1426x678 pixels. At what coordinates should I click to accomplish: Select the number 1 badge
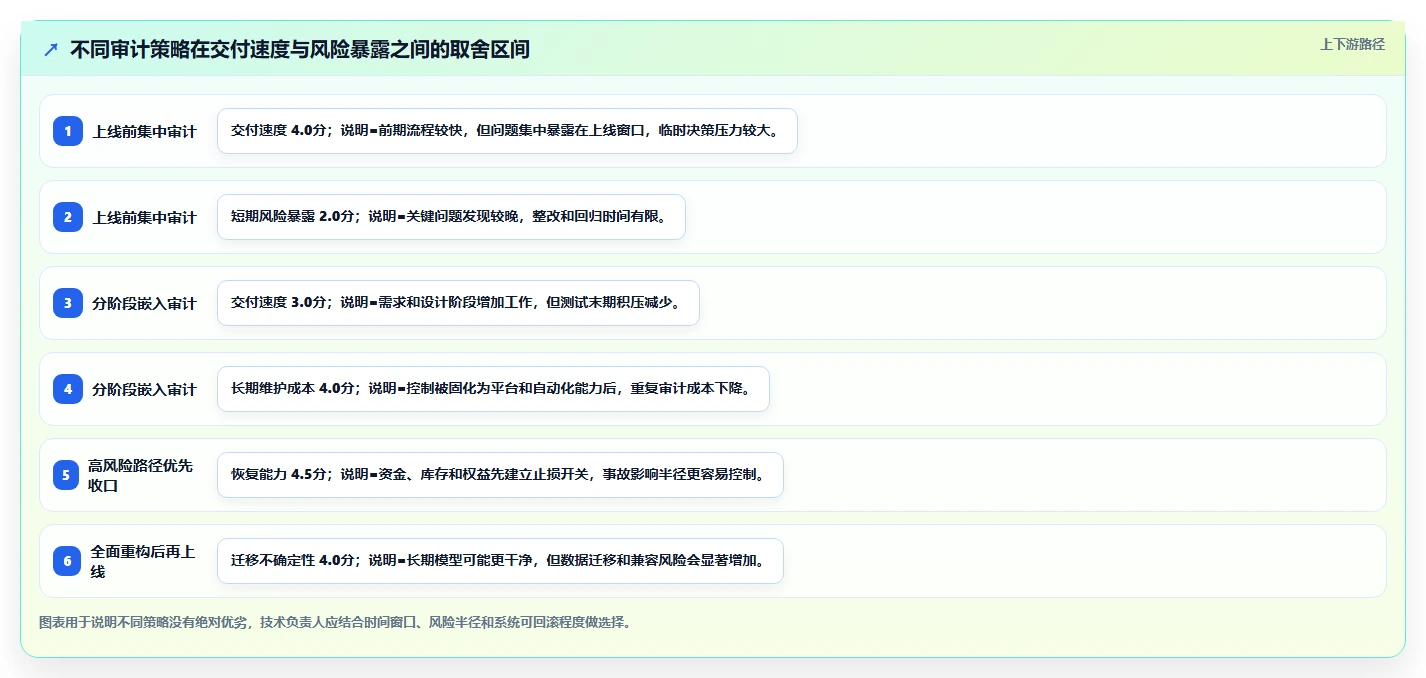click(x=68, y=131)
